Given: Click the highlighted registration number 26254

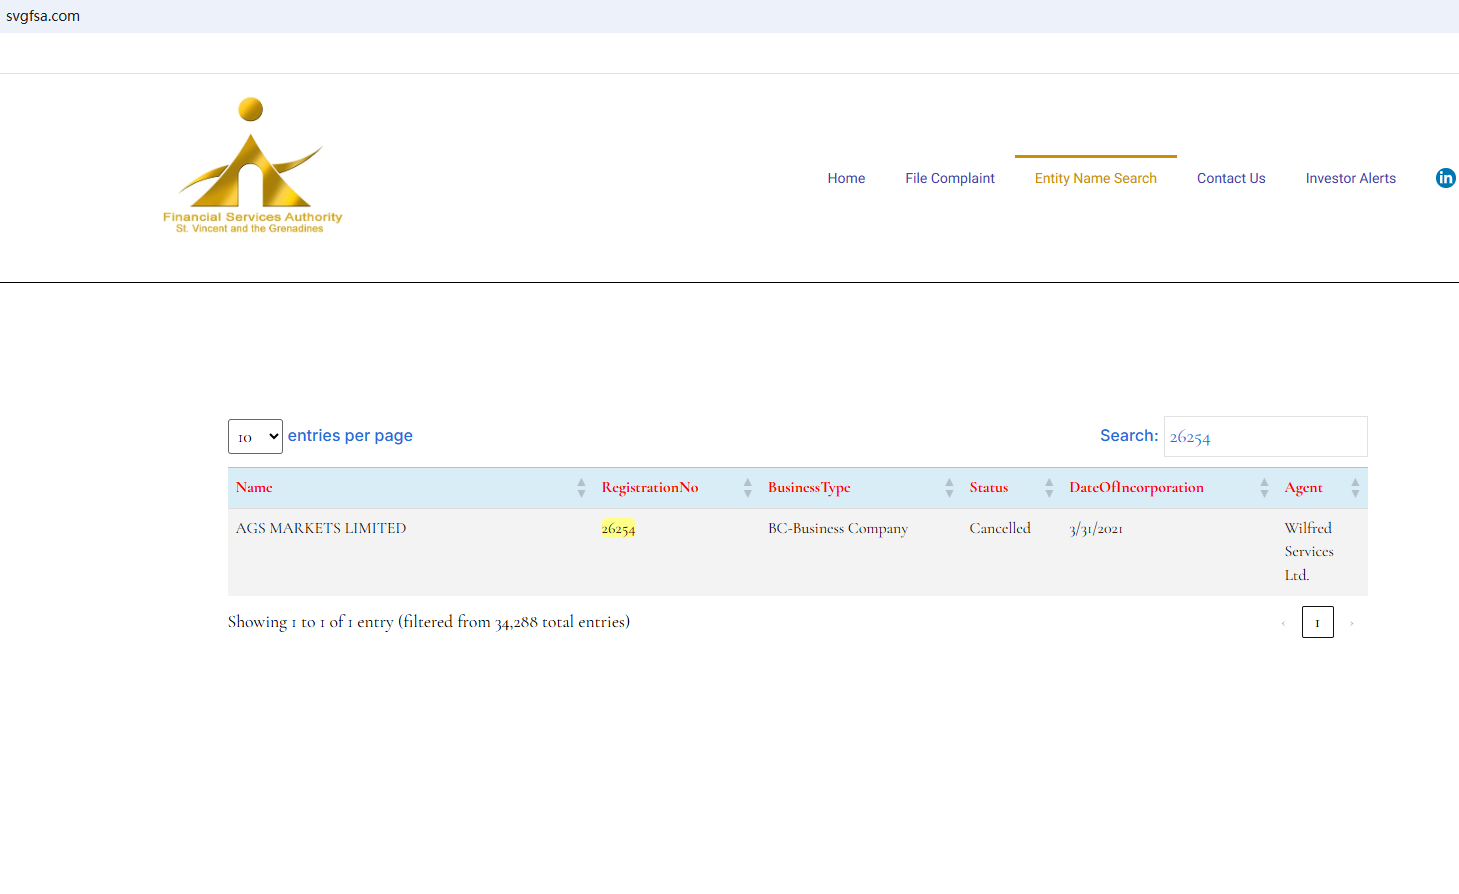Looking at the screenshot, I should click(x=618, y=528).
